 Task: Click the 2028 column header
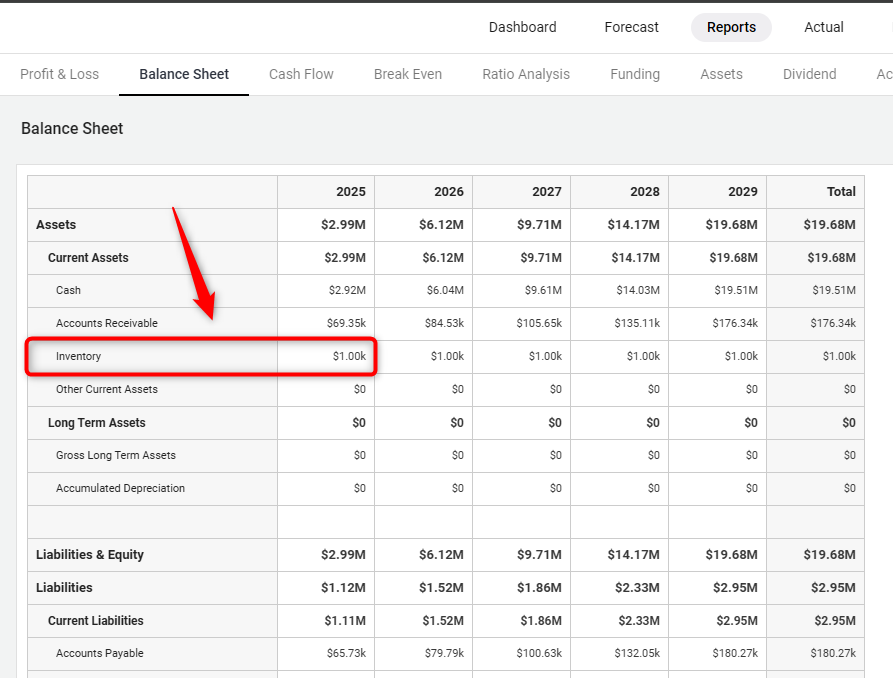[645, 192]
